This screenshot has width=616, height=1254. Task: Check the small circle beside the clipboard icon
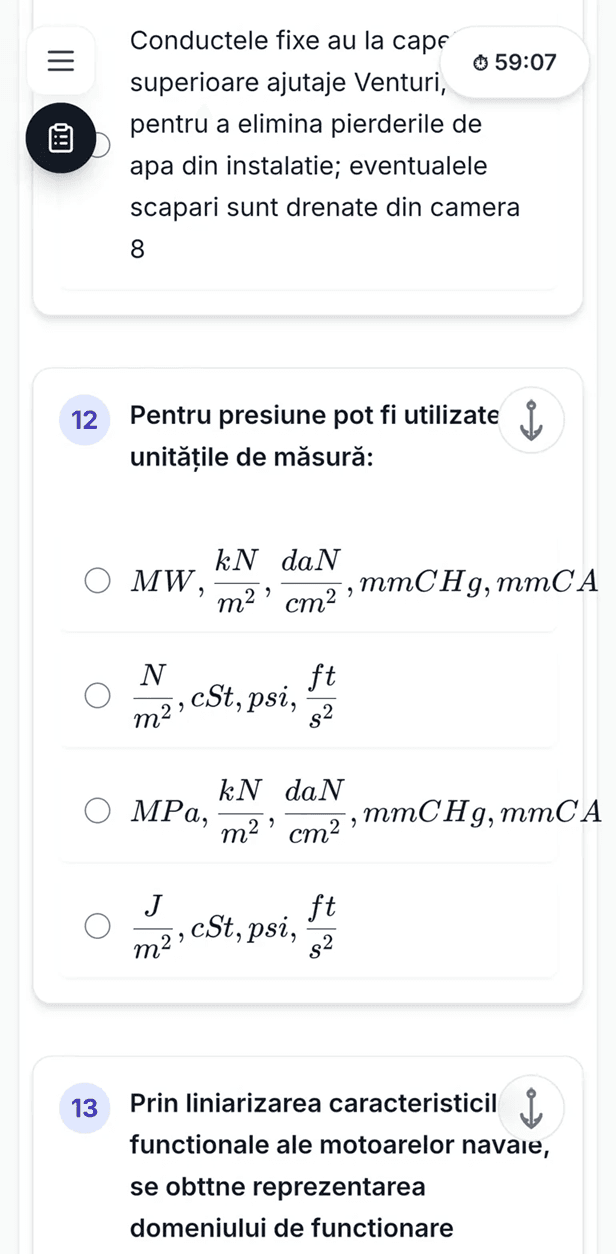click(101, 144)
